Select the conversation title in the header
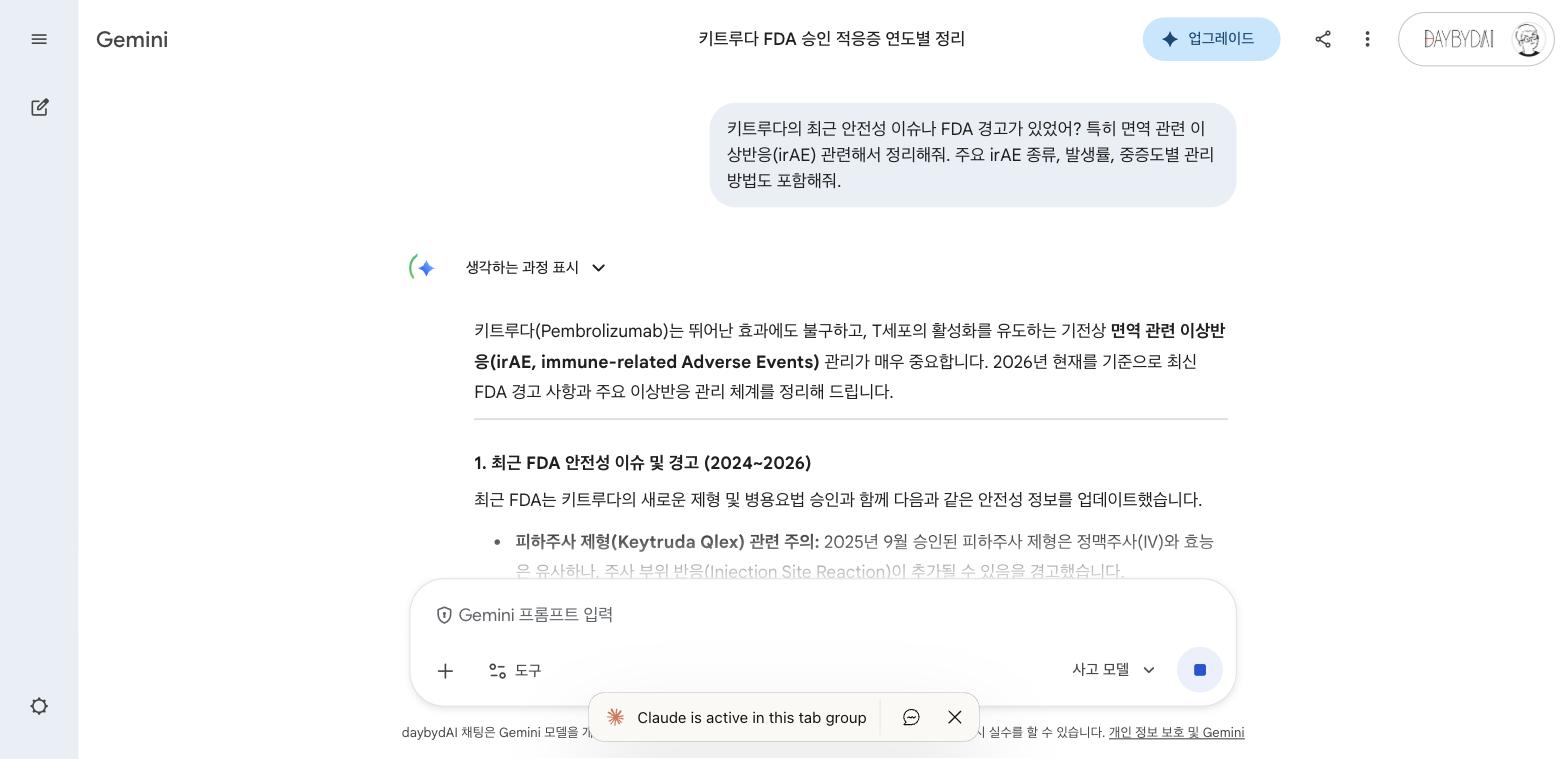The image size is (1568, 759). tap(830, 39)
